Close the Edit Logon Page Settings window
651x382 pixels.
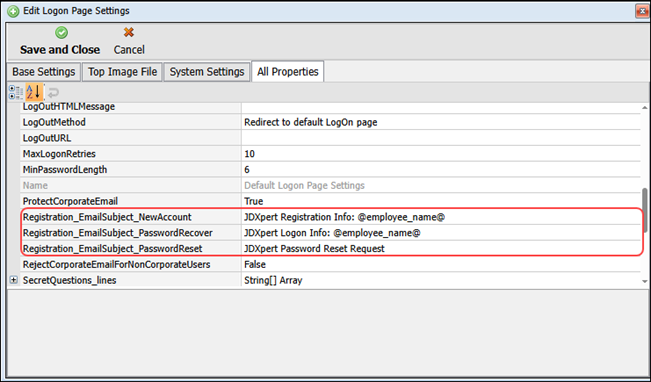pos(642,11)
